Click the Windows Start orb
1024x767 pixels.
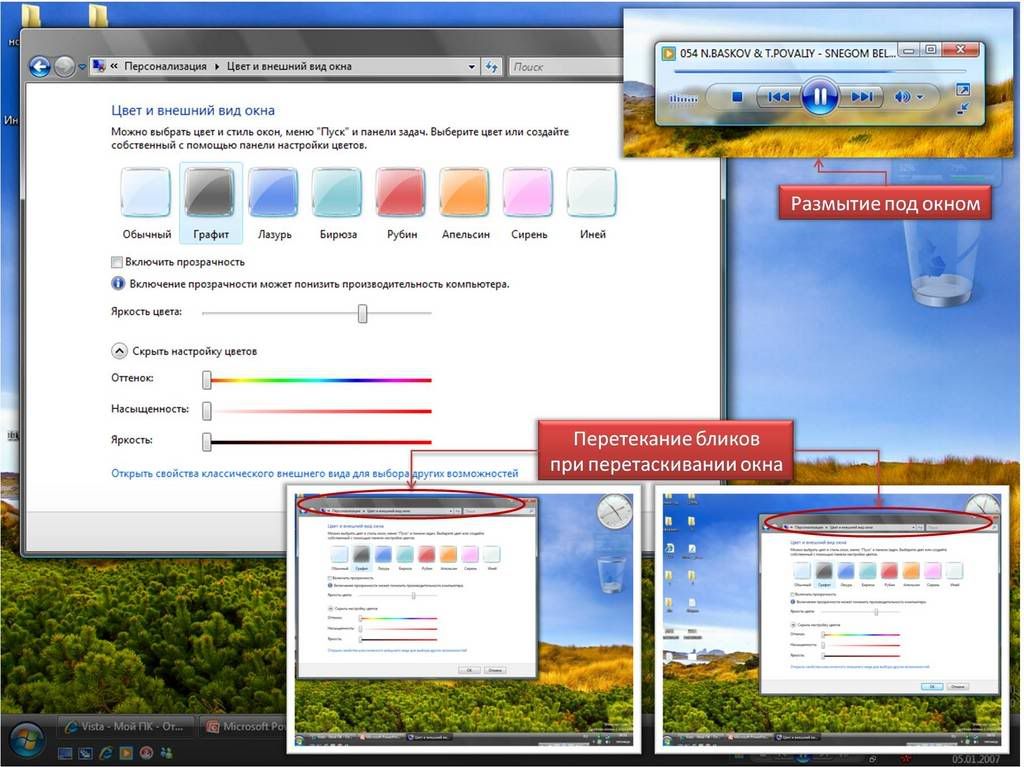pyautogui.click(x=27, y=741)
